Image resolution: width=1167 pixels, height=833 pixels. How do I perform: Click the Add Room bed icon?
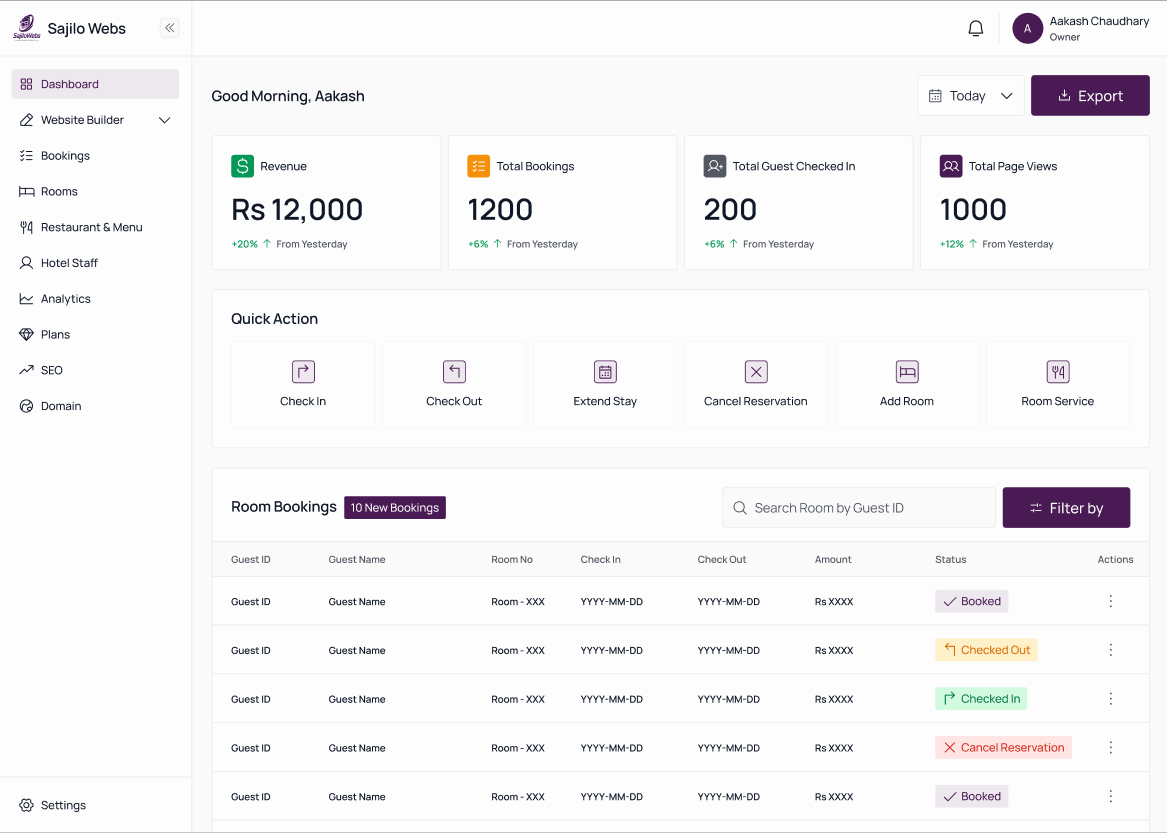click(x=907, y=372)
